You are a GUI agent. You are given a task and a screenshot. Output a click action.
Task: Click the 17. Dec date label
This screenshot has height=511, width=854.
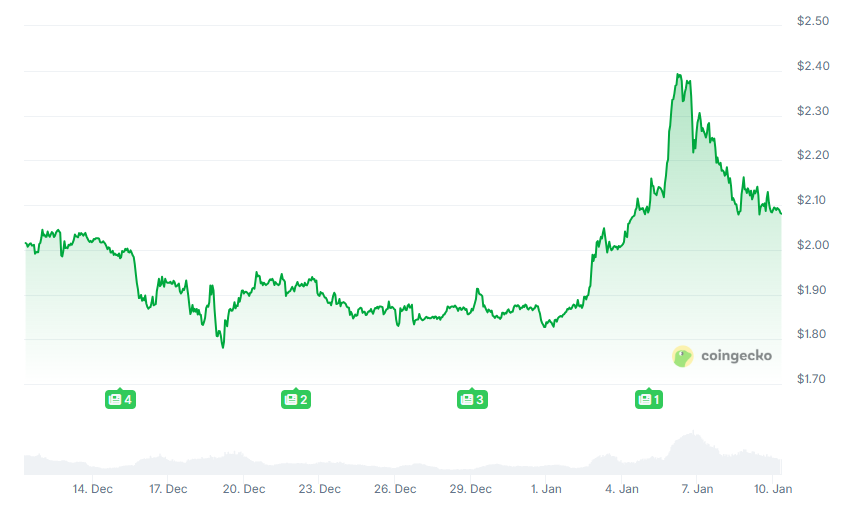pyautogui.click(x=168, y=489)
